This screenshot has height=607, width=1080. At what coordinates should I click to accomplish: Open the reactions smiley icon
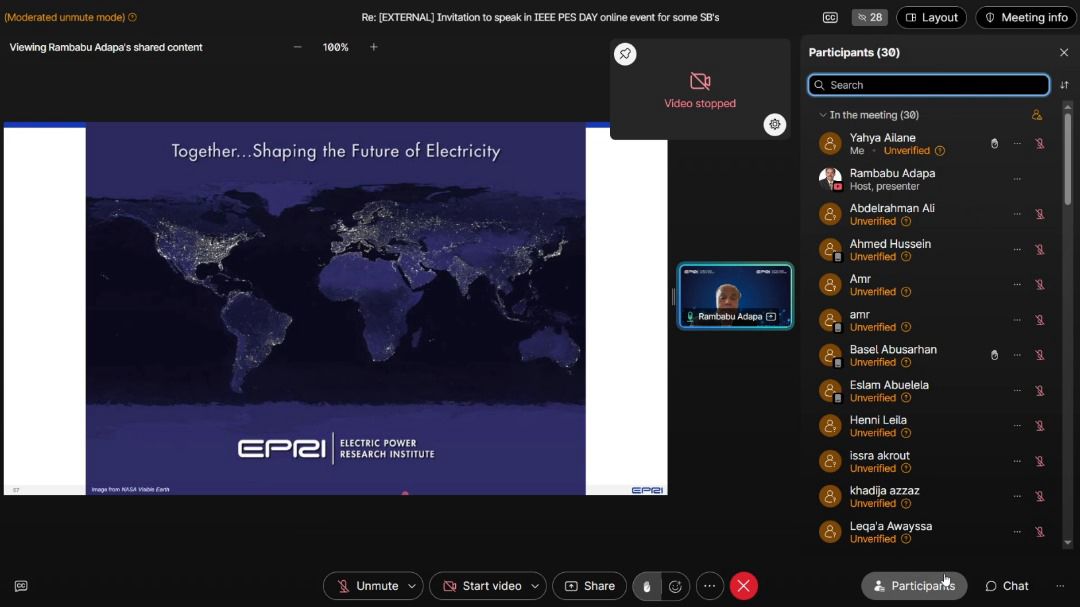pos(676,586)
